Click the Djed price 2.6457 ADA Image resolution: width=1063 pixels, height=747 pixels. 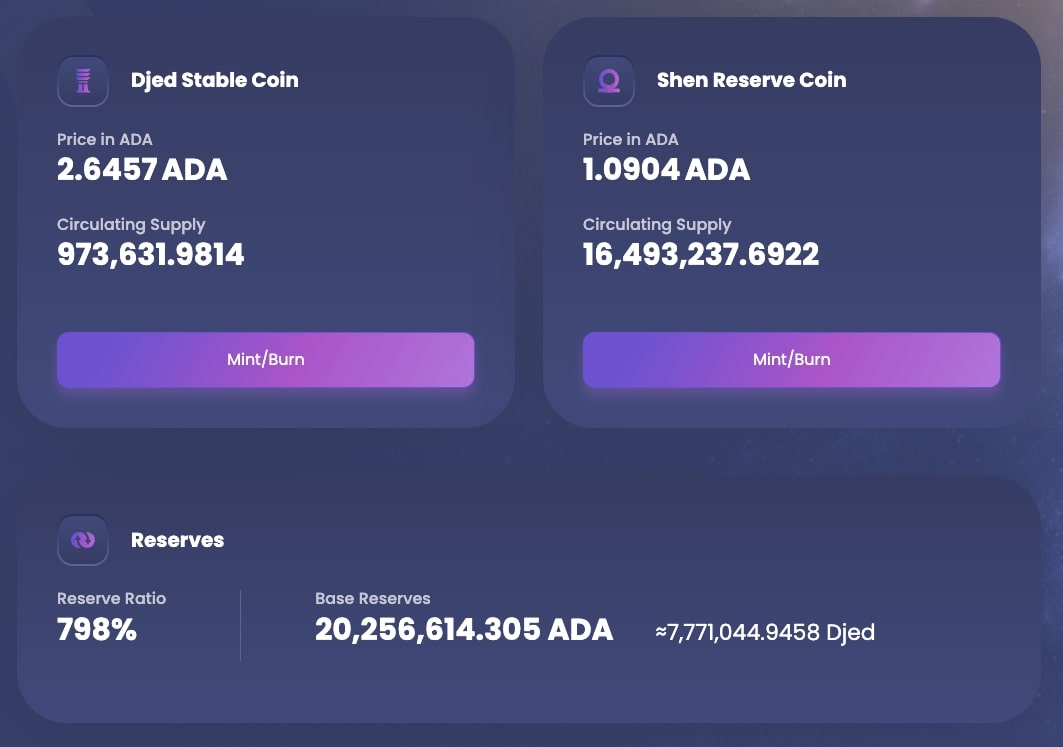tap(142, 170)
